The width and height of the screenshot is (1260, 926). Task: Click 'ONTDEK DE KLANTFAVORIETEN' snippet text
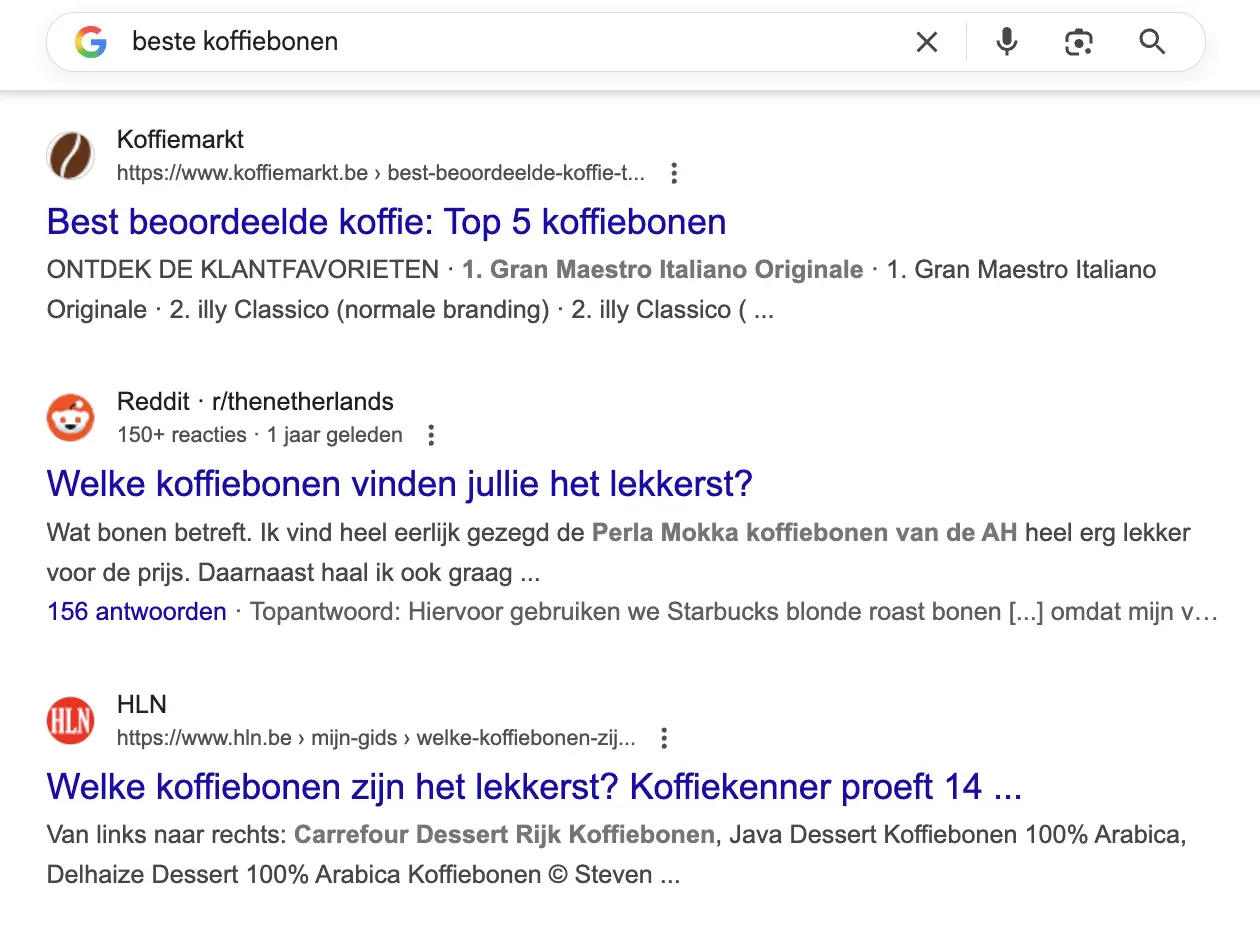coord(243,269)
